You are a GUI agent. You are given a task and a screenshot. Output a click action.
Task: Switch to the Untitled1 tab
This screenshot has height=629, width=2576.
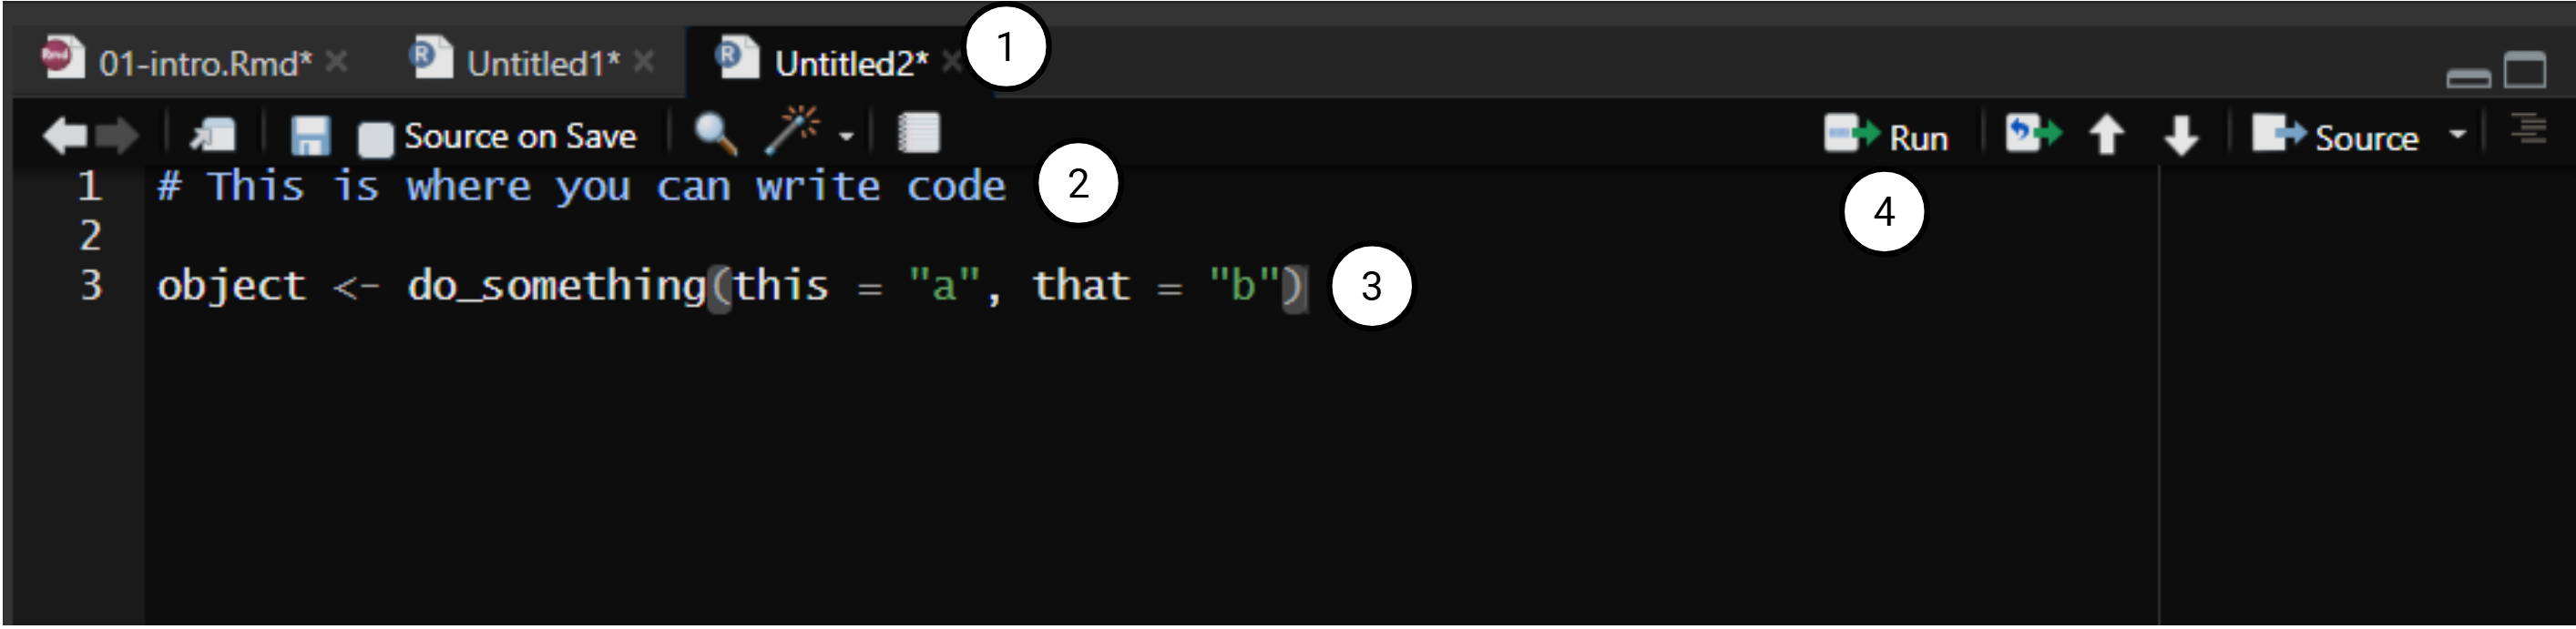(x=542, y=64)
